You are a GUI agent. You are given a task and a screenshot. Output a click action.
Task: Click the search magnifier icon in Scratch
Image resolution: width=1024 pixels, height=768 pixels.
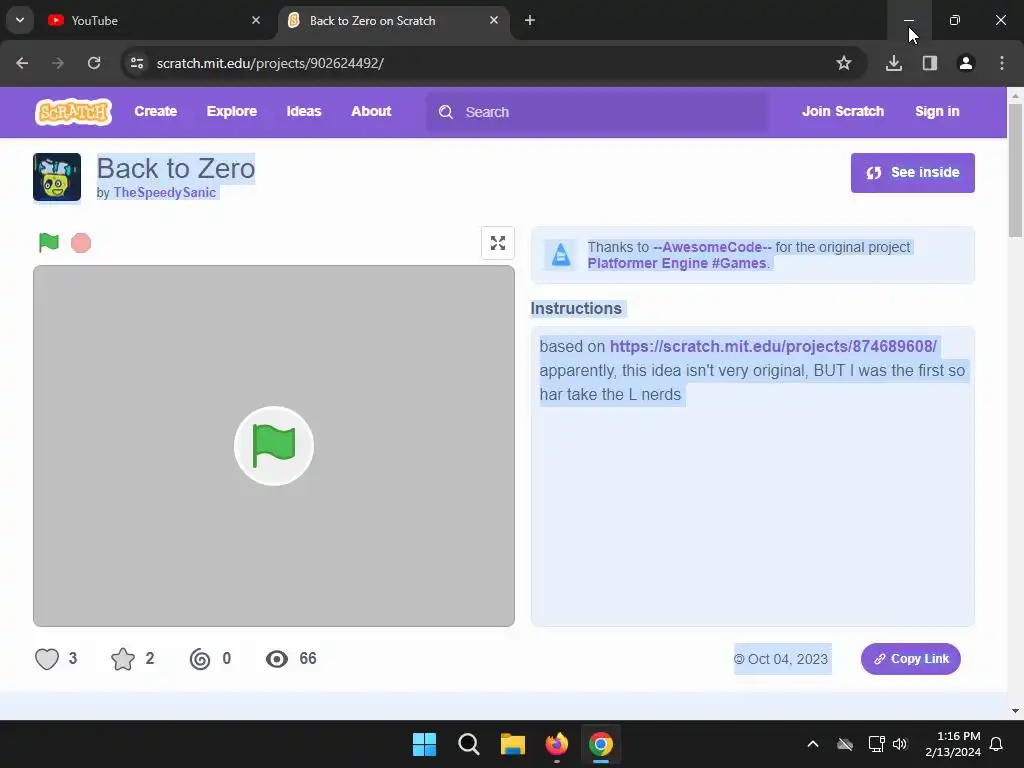pos(446,112)
